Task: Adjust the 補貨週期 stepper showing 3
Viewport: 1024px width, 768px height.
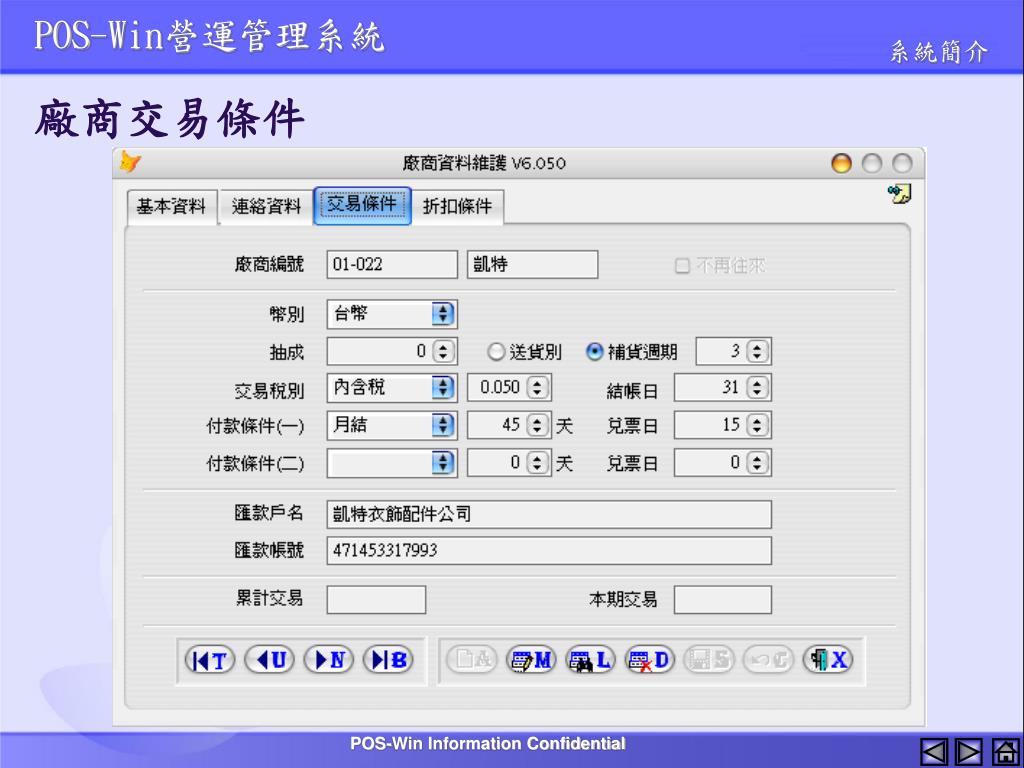Action: pos(756,351)
